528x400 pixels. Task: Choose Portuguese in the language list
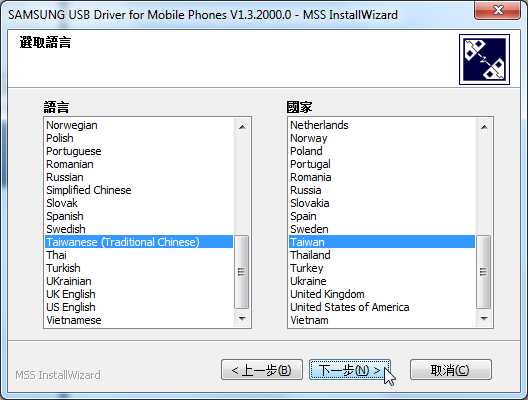click(139, 151)
